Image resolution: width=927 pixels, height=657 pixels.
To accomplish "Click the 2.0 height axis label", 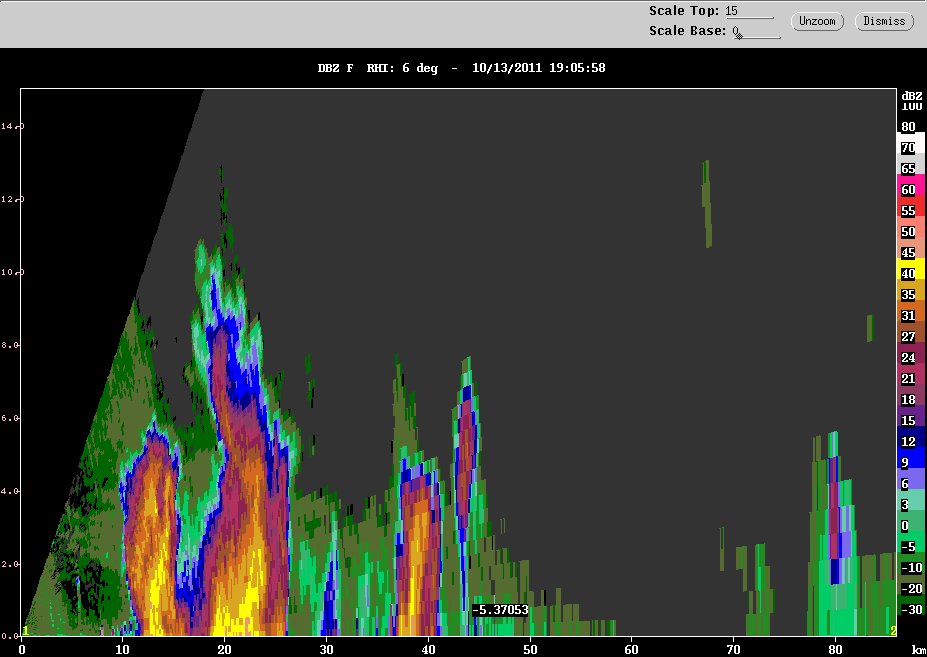I will pyautogui.click(x=11, y=564).
